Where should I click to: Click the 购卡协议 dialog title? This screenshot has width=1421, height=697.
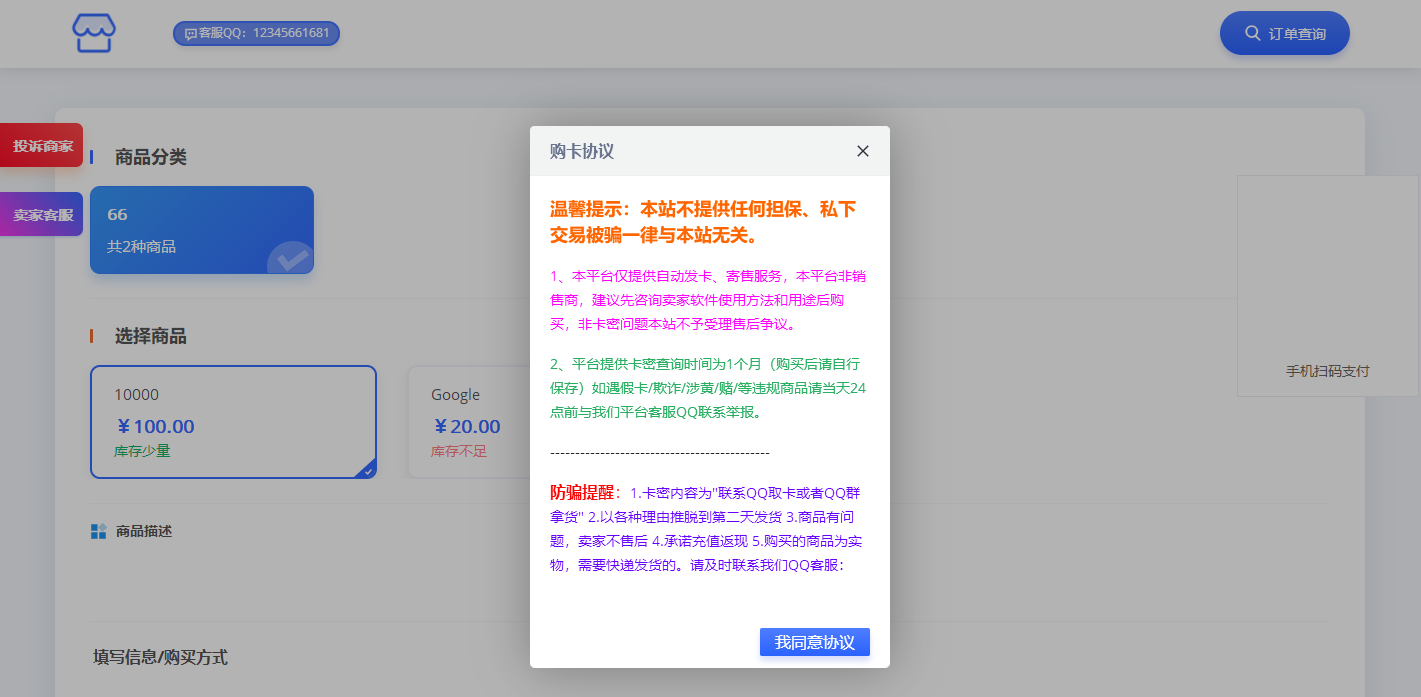(x=582, y=151)
